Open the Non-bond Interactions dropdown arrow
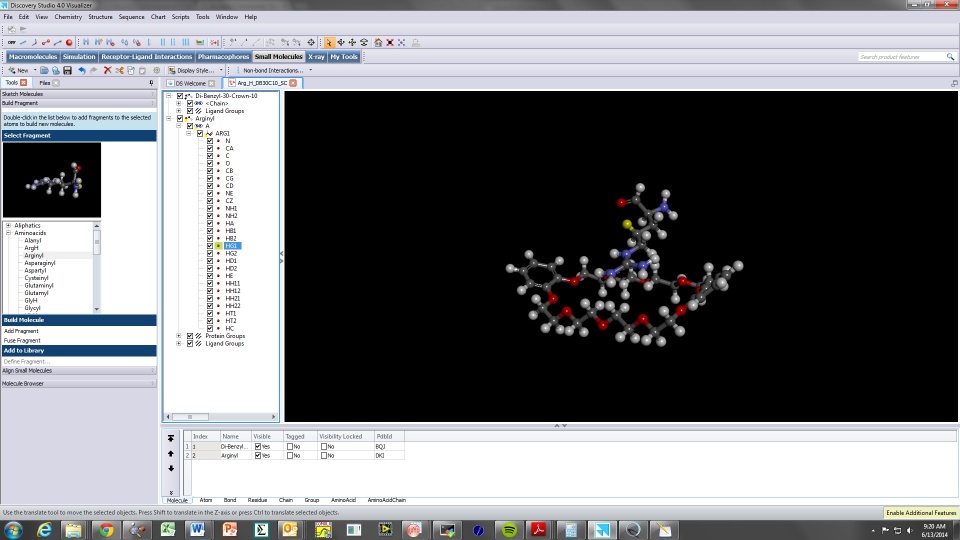The width and height of the screenshot is (960, 540). [310, 70]
